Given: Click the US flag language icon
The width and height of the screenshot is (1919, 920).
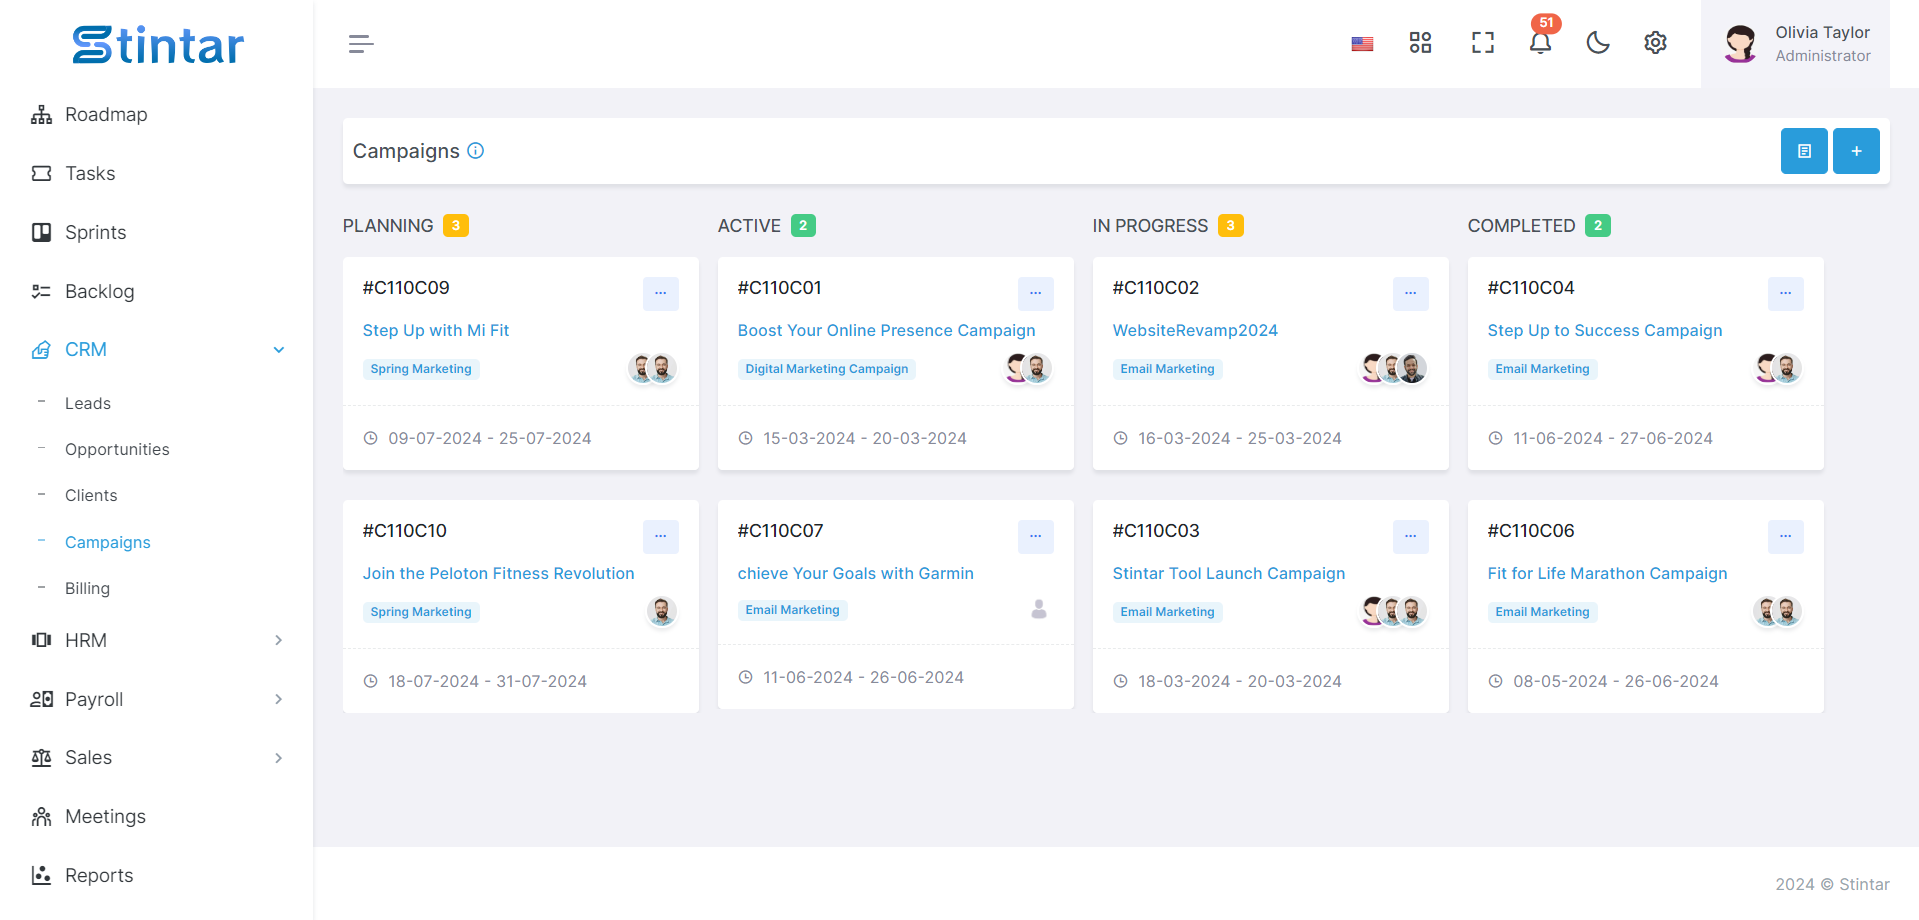Looking at the screenshot, I should click(x=1362, y=44).
